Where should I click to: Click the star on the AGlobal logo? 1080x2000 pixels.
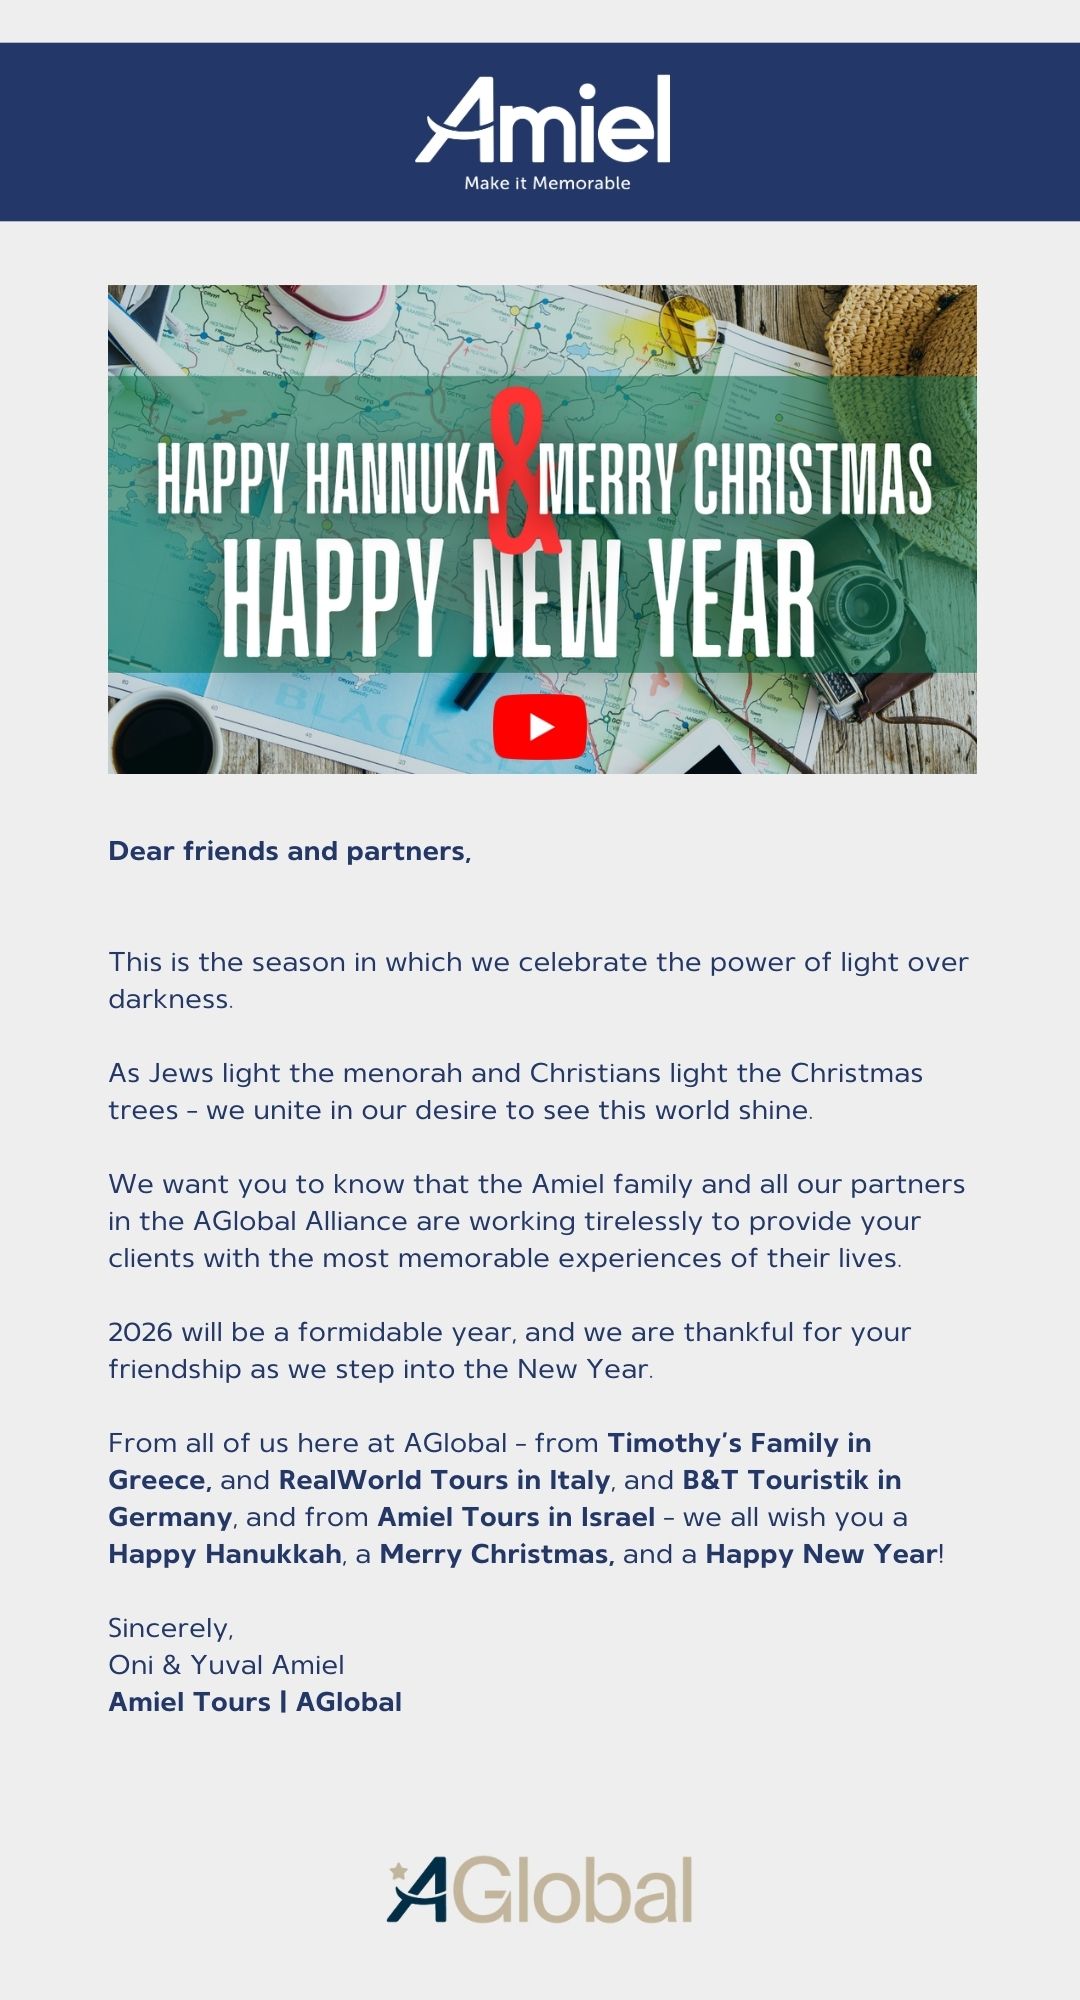pyautogui.click(x=399, y=1870)
